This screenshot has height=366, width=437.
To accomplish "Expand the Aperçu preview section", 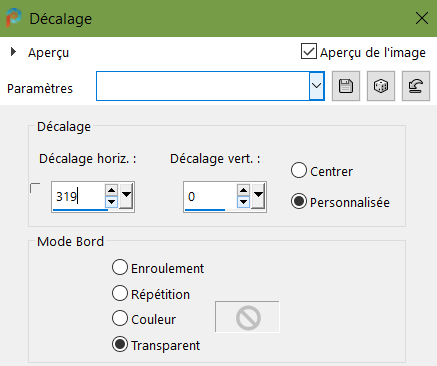I will tap(13, 52).
